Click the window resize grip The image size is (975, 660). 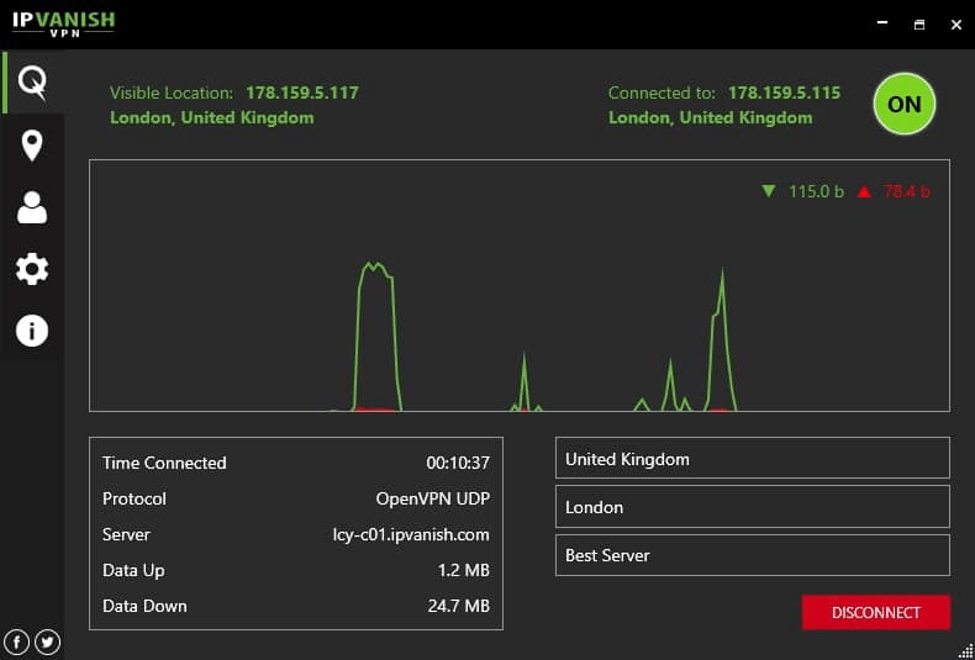pyautogui.click(x=964, y=649)
